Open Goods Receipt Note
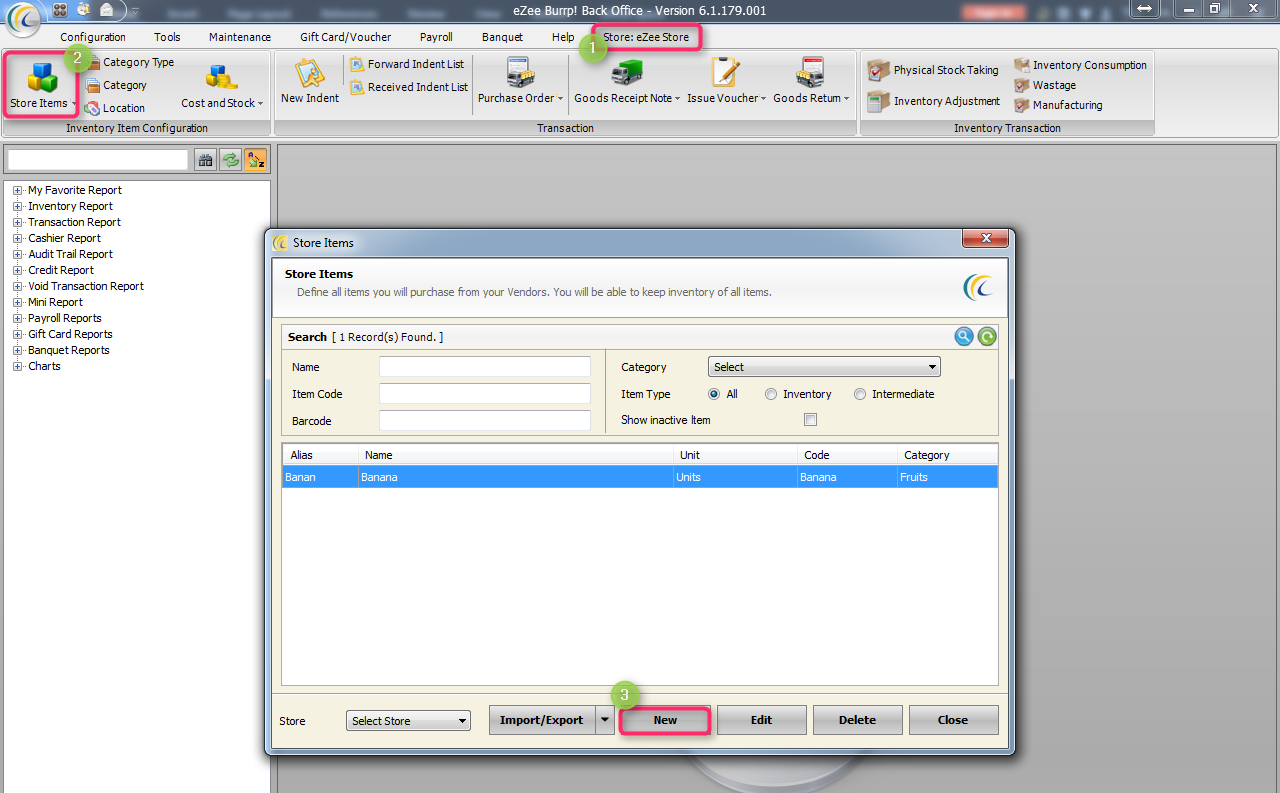 point(627,82)
